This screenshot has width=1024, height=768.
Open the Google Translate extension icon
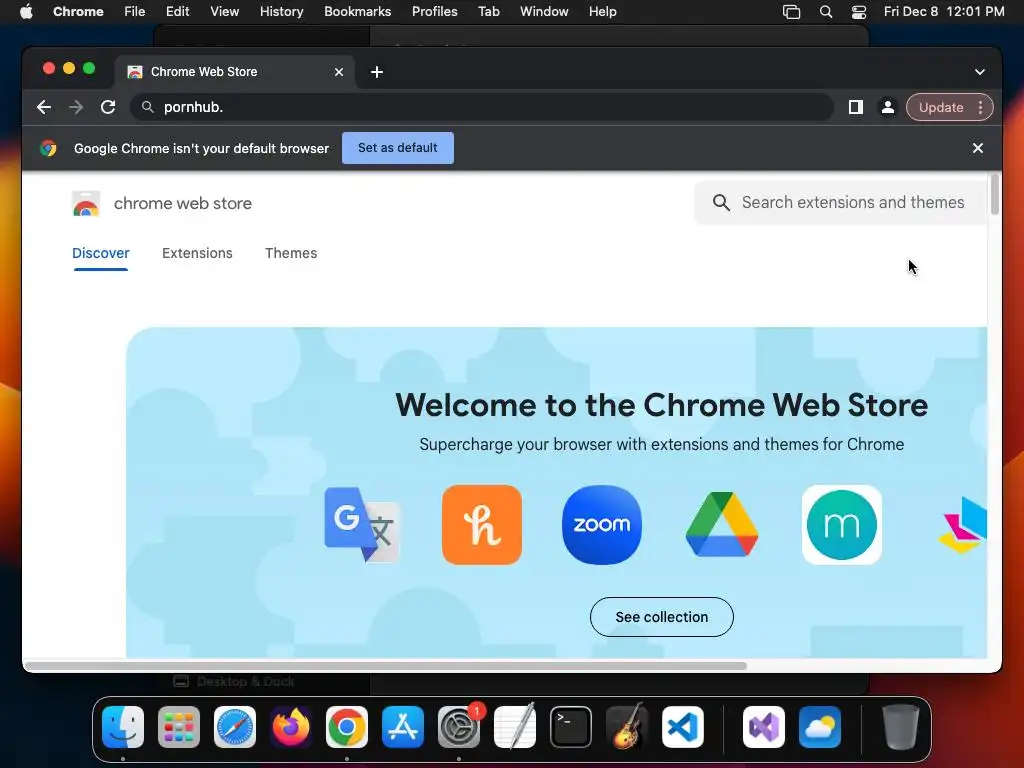(362, 525)
